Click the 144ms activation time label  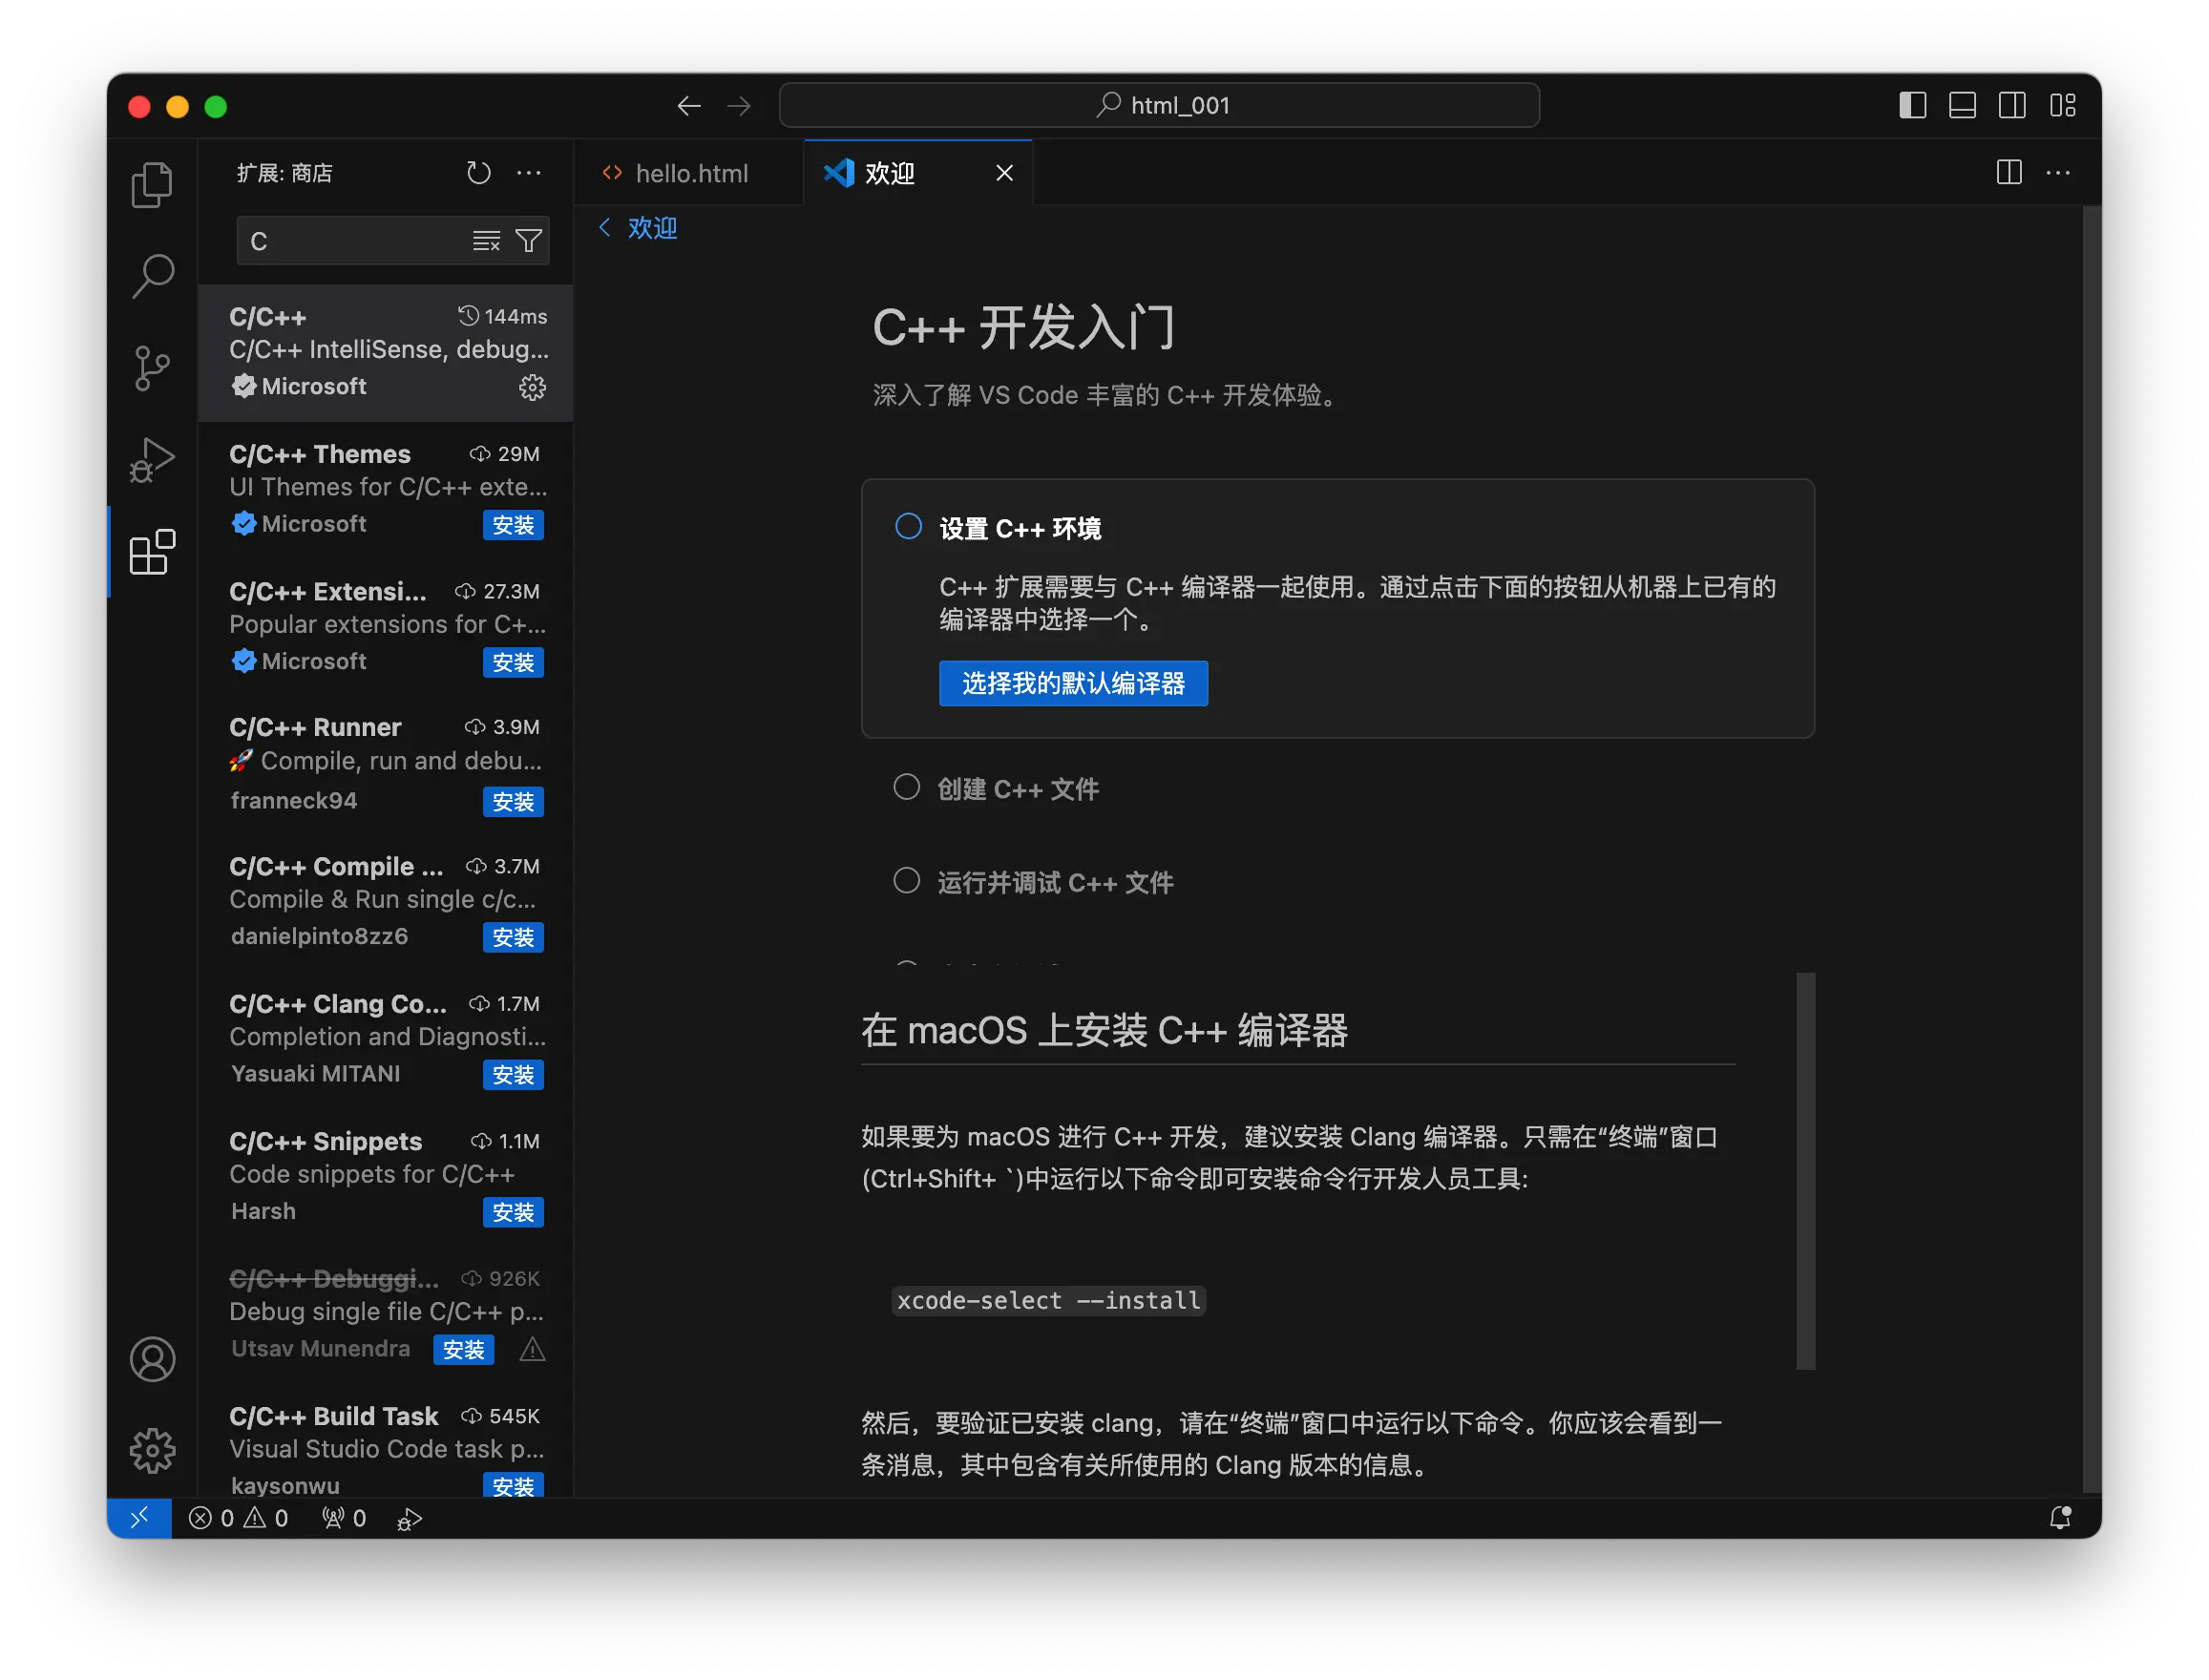tap(502, 316)
